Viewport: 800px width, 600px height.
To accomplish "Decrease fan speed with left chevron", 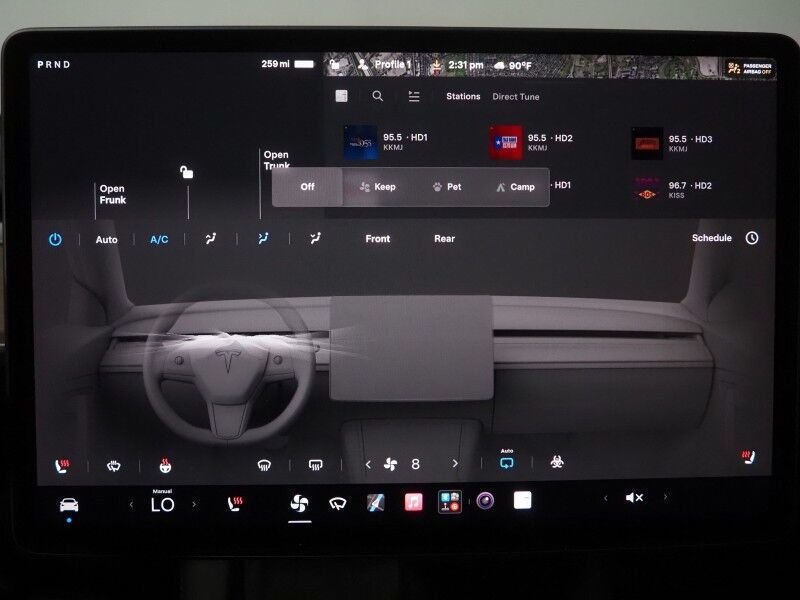I will point(368,464).
